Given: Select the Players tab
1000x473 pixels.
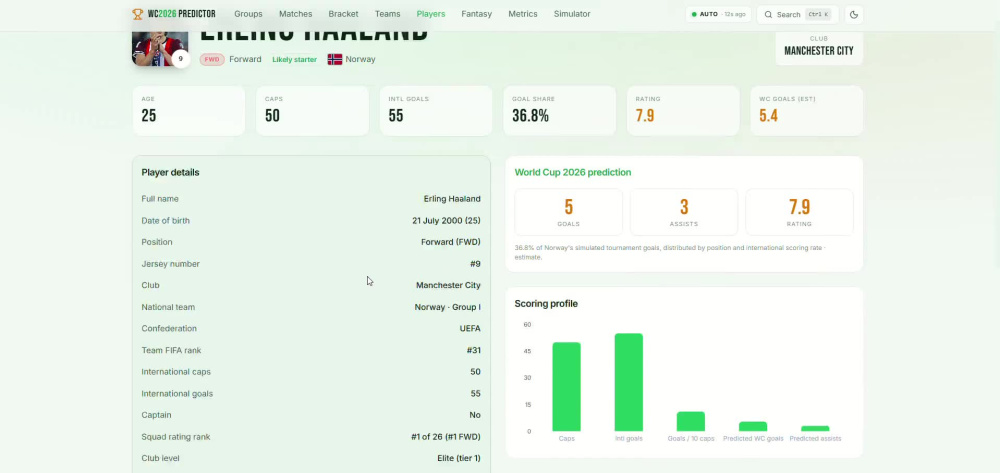Looking at the screenshot, I should click(431, 14).
